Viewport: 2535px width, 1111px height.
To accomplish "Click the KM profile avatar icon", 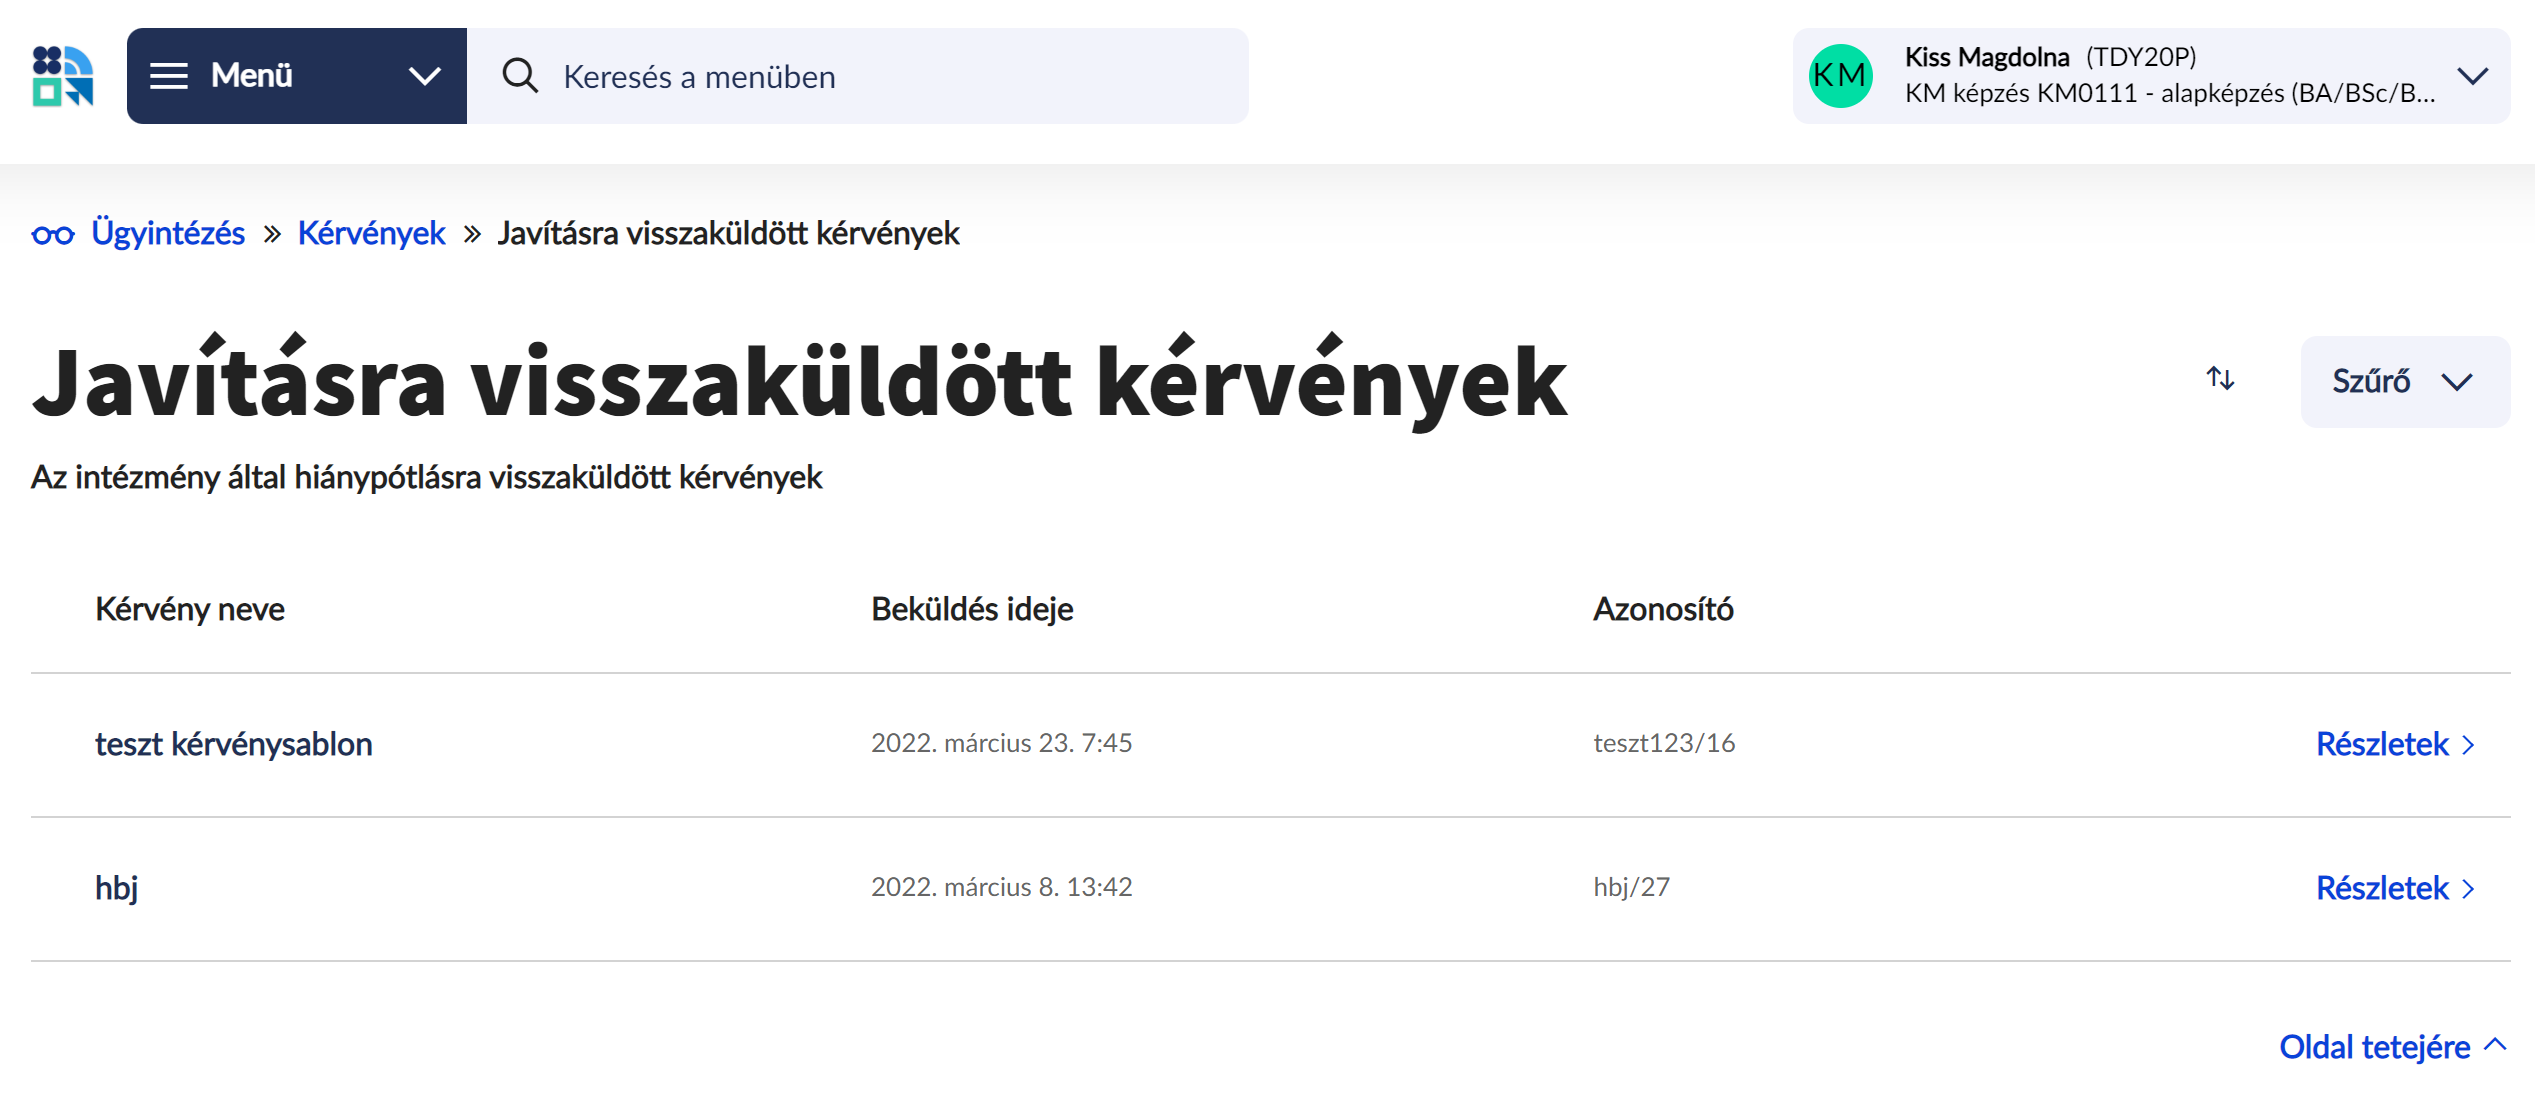I will click(1840, 75).
